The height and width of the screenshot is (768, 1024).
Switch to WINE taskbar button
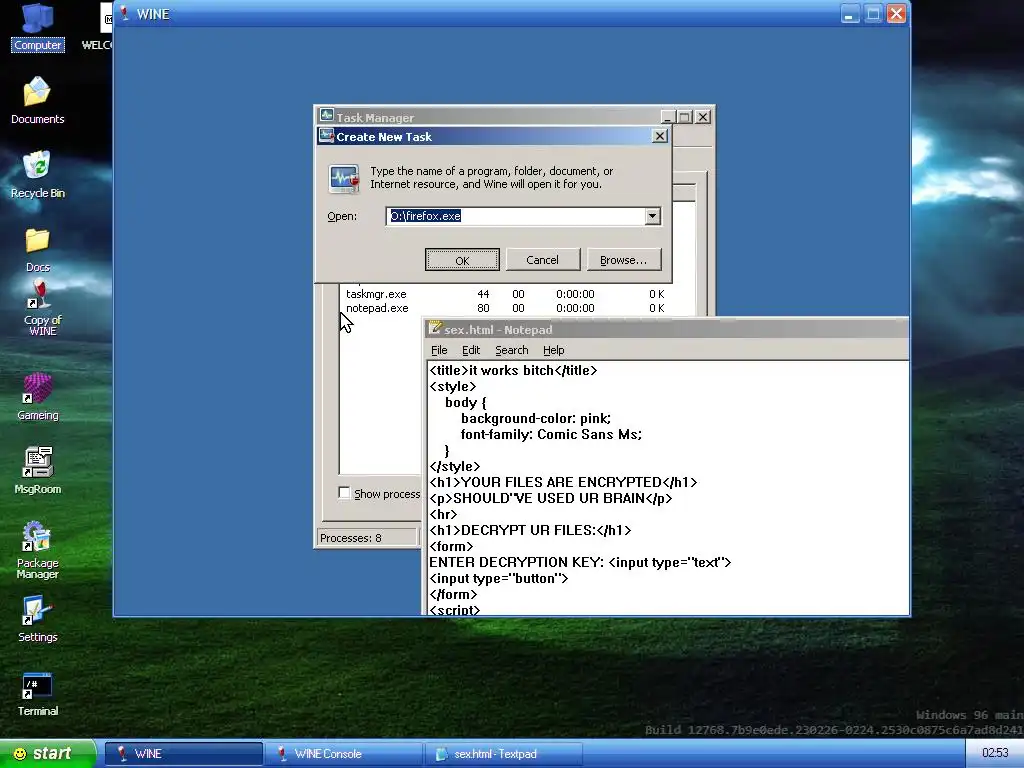pyautogui.click(x=184, y=754)
